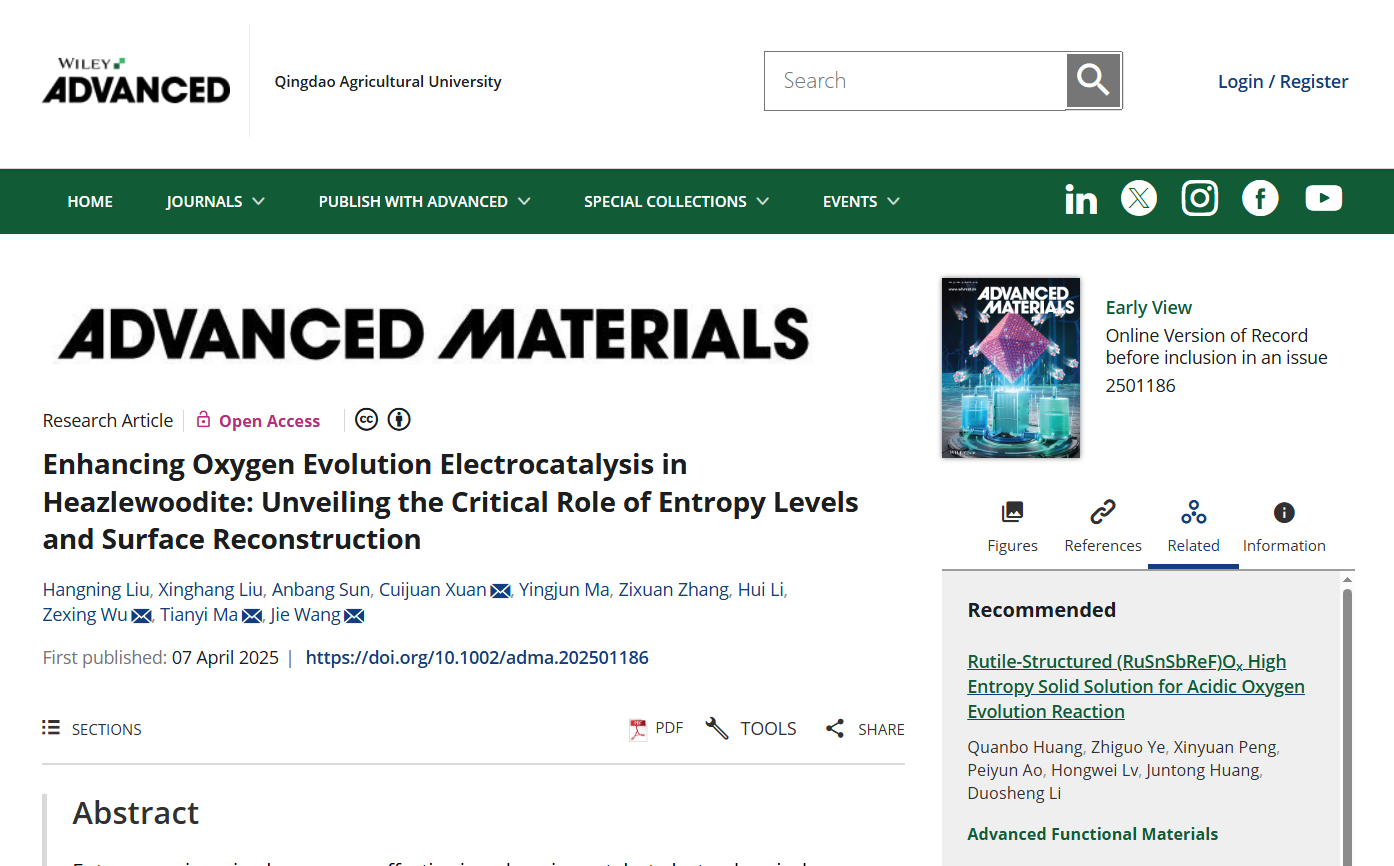Open the LinkedIn social icon
The width and height of the screenshot is (1394, 866).
[1080, 199]
